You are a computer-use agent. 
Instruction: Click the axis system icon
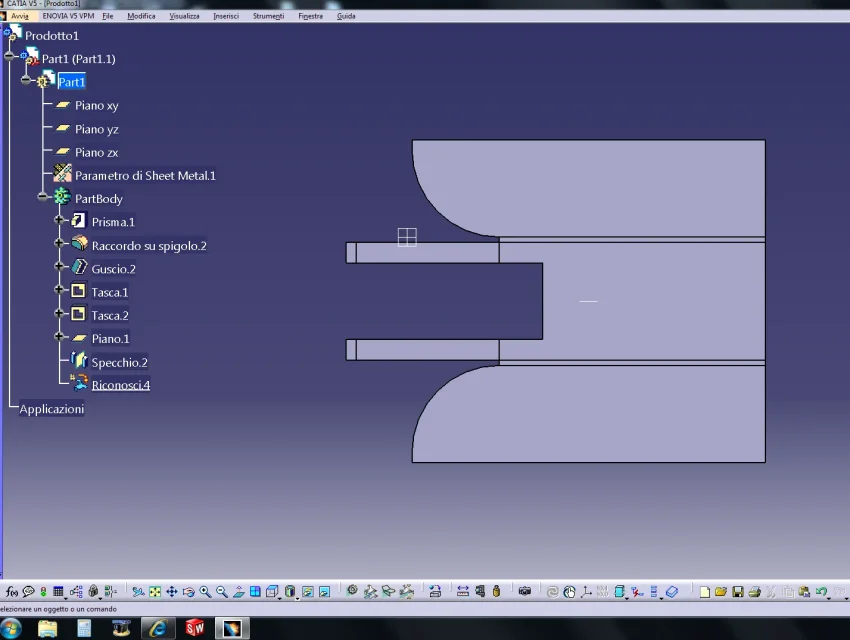tap(586, 592)
